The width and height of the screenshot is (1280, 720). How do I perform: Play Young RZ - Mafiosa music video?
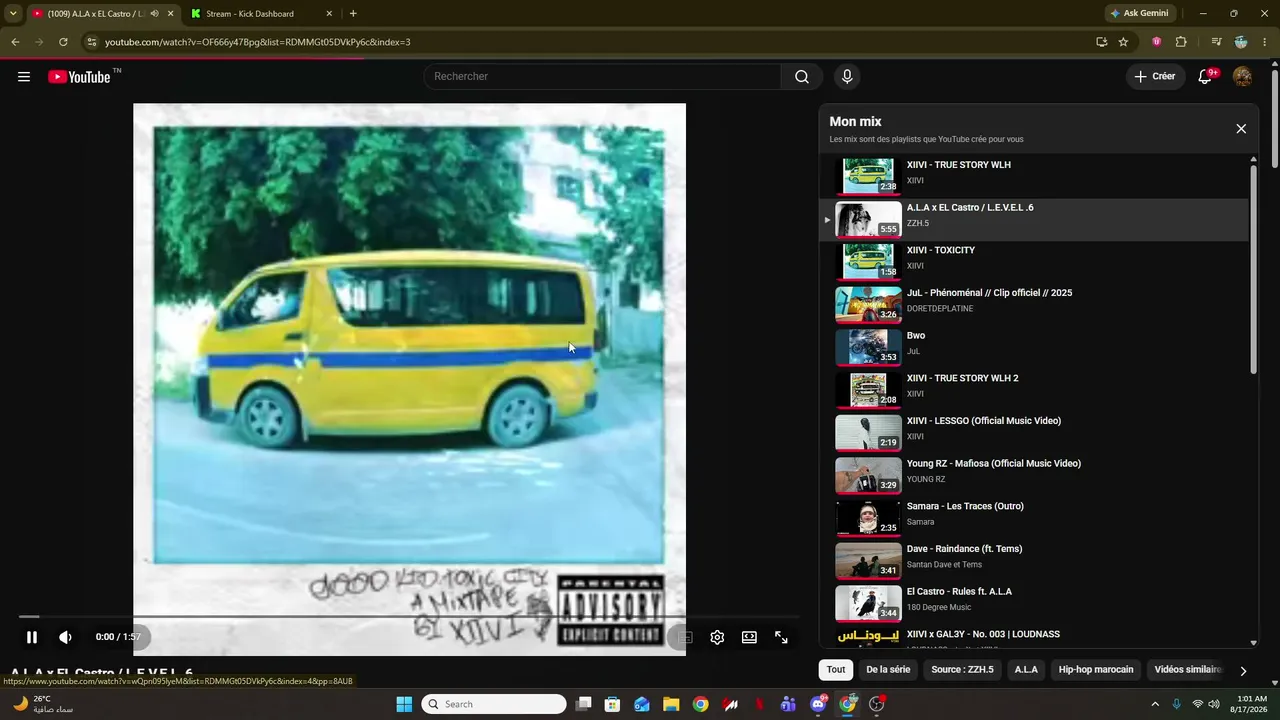tap(1033, 476)
